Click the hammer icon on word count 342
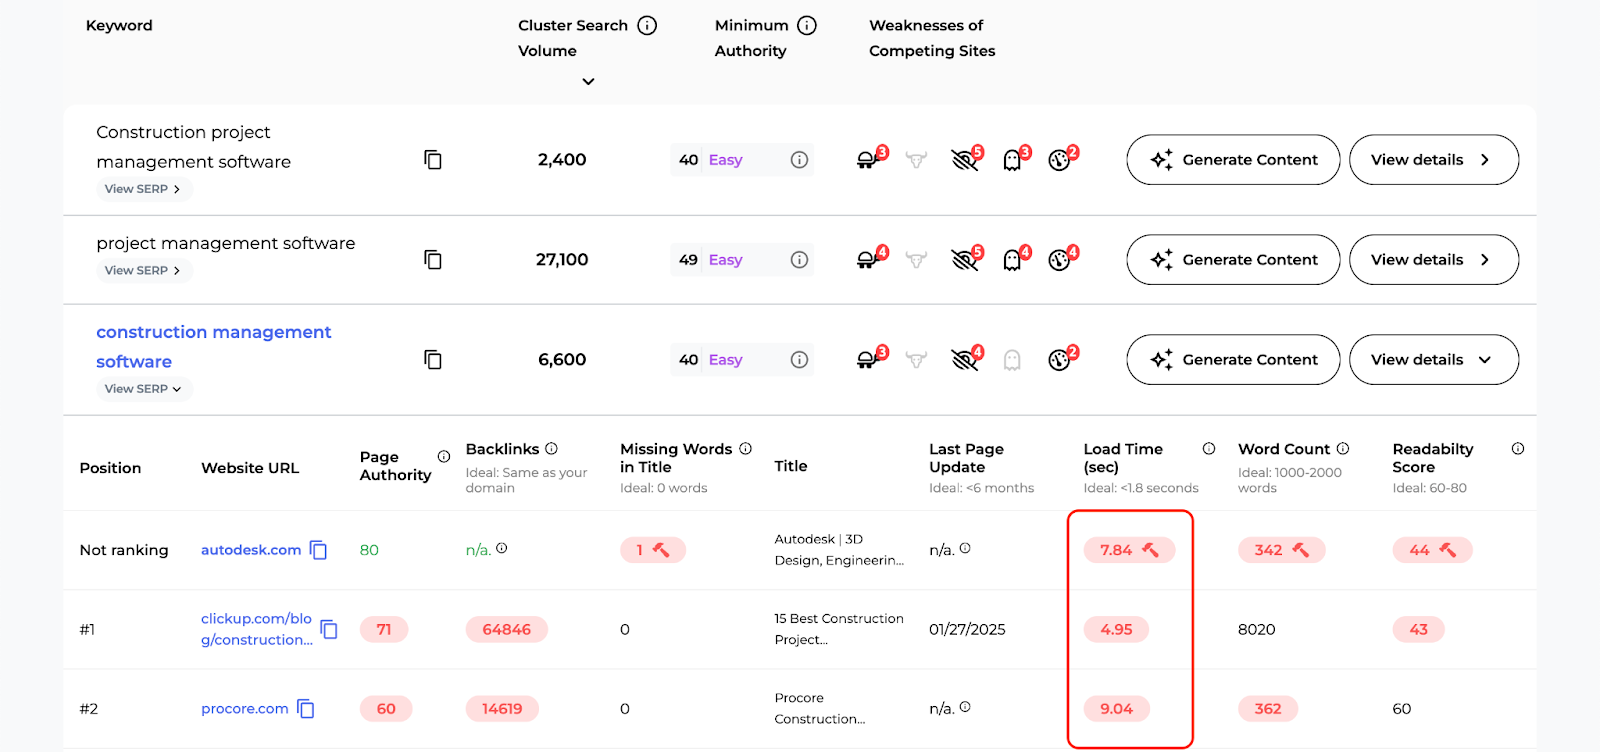1600x752 pixels. click(1298, 549)
